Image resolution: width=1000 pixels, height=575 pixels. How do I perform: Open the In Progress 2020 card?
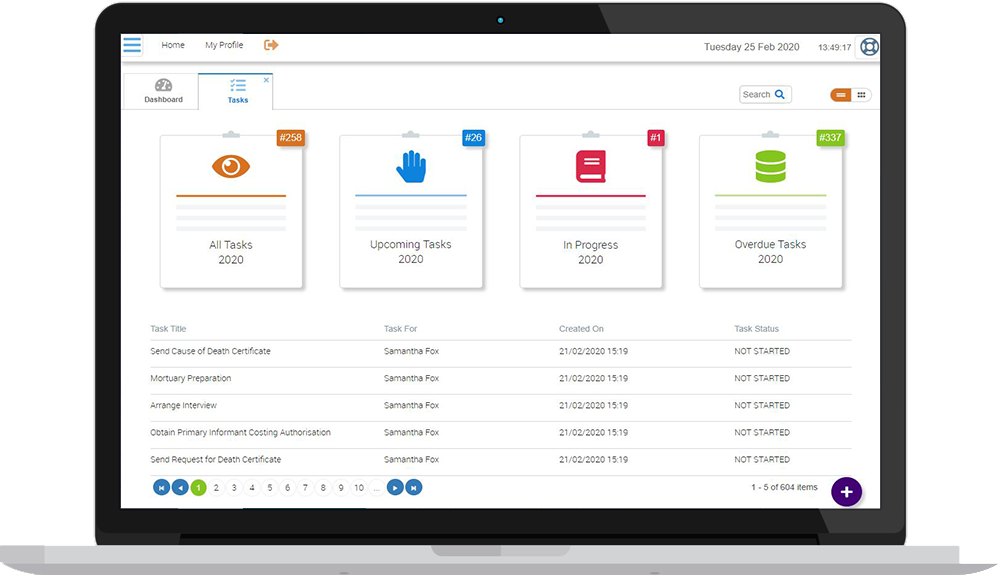591,212
